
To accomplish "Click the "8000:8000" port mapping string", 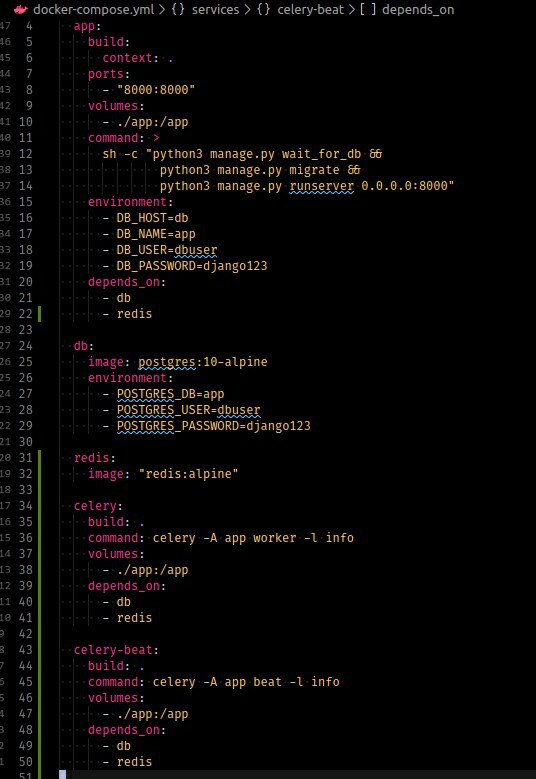I will click(156, 89).
